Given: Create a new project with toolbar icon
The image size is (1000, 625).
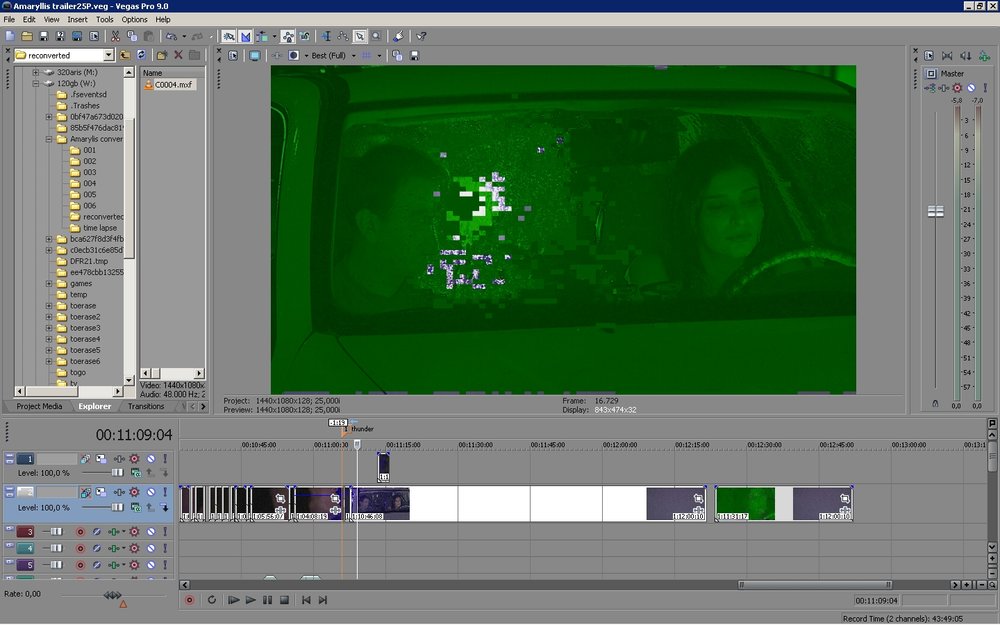Looking at the screenshot, I should [x=11, y=36].
